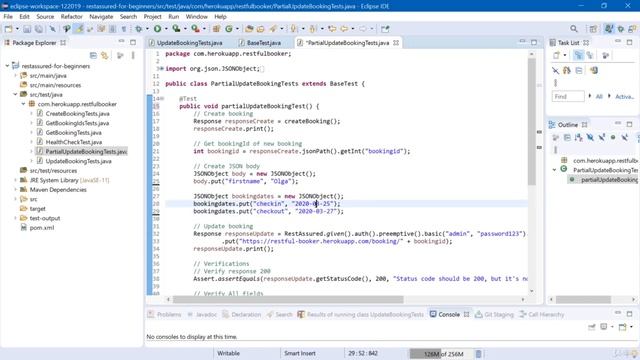The image size is (640, 360).
Task: Click the editor horizontal scrollbar
Action: 288,300
